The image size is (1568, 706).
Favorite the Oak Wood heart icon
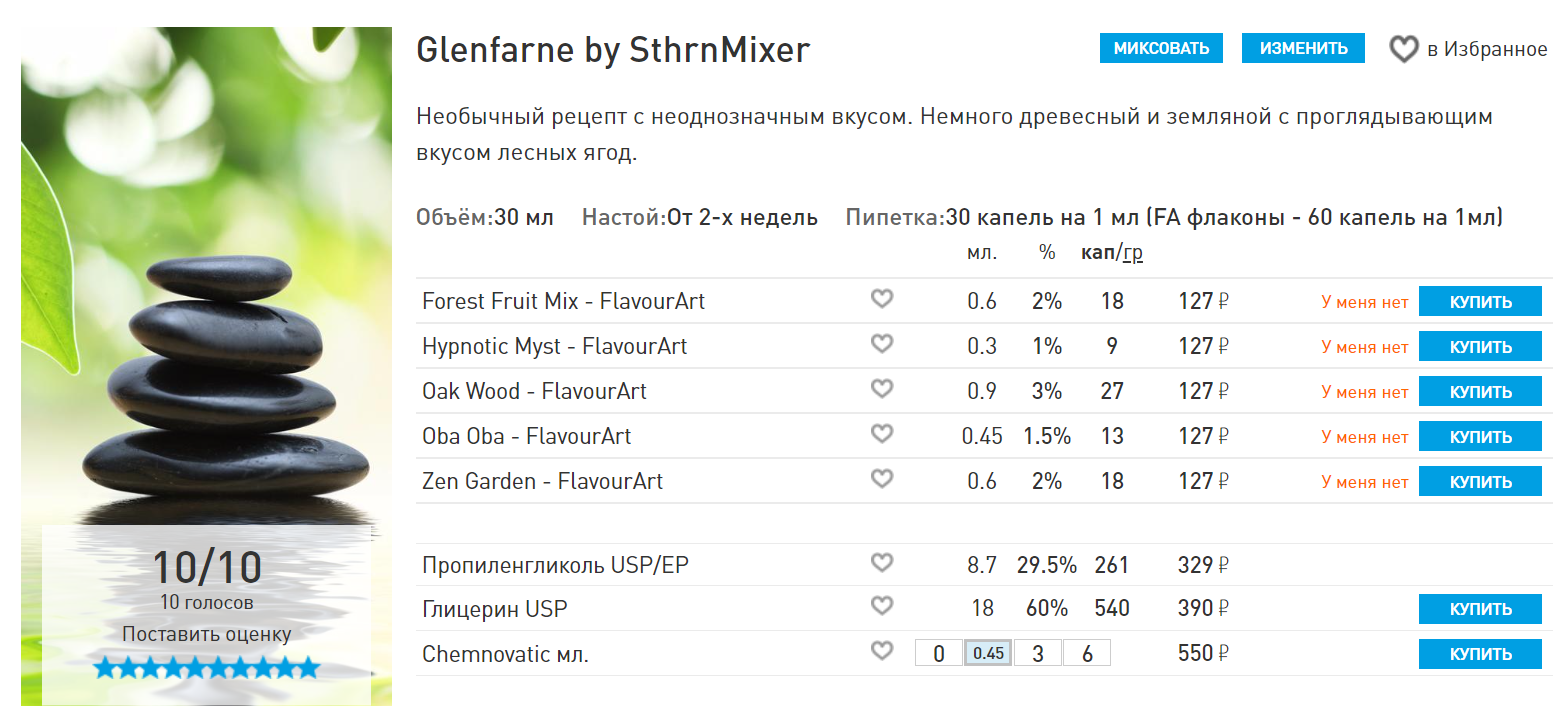click(881, 389)
